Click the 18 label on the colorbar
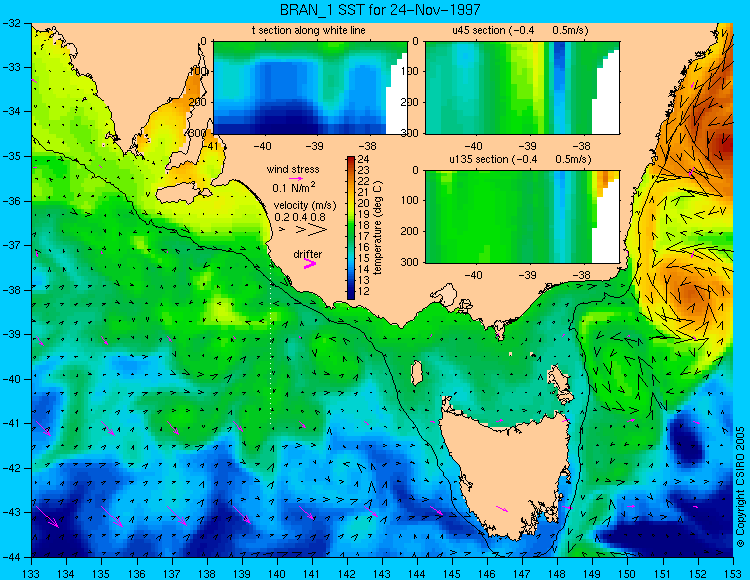This screenshot has height=580, width=750. point(364,225)
